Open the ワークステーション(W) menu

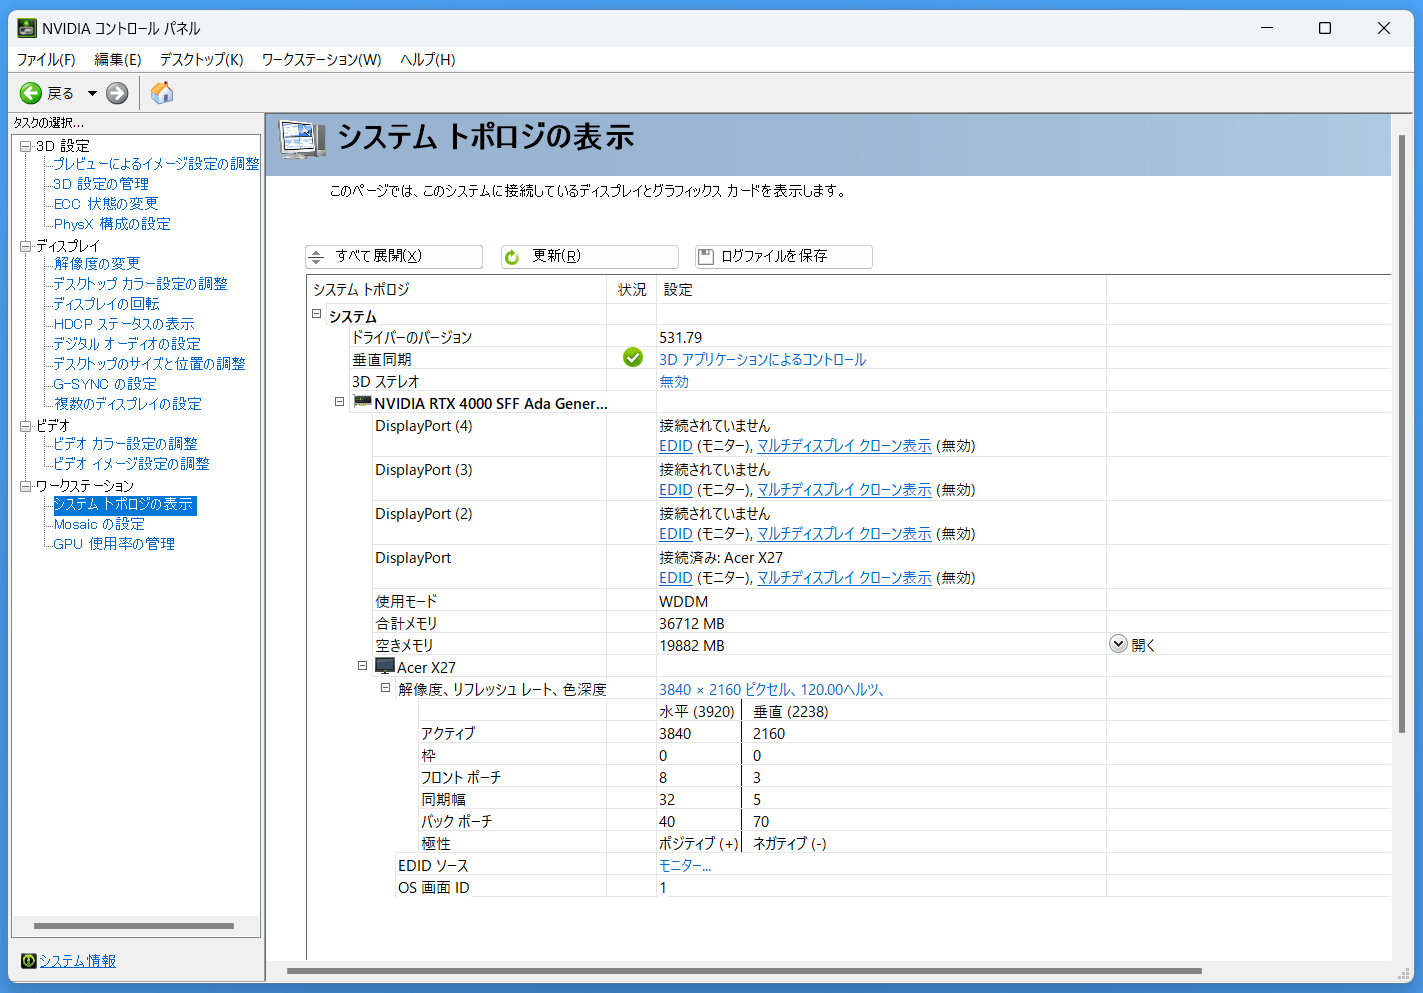pos(322,60)
